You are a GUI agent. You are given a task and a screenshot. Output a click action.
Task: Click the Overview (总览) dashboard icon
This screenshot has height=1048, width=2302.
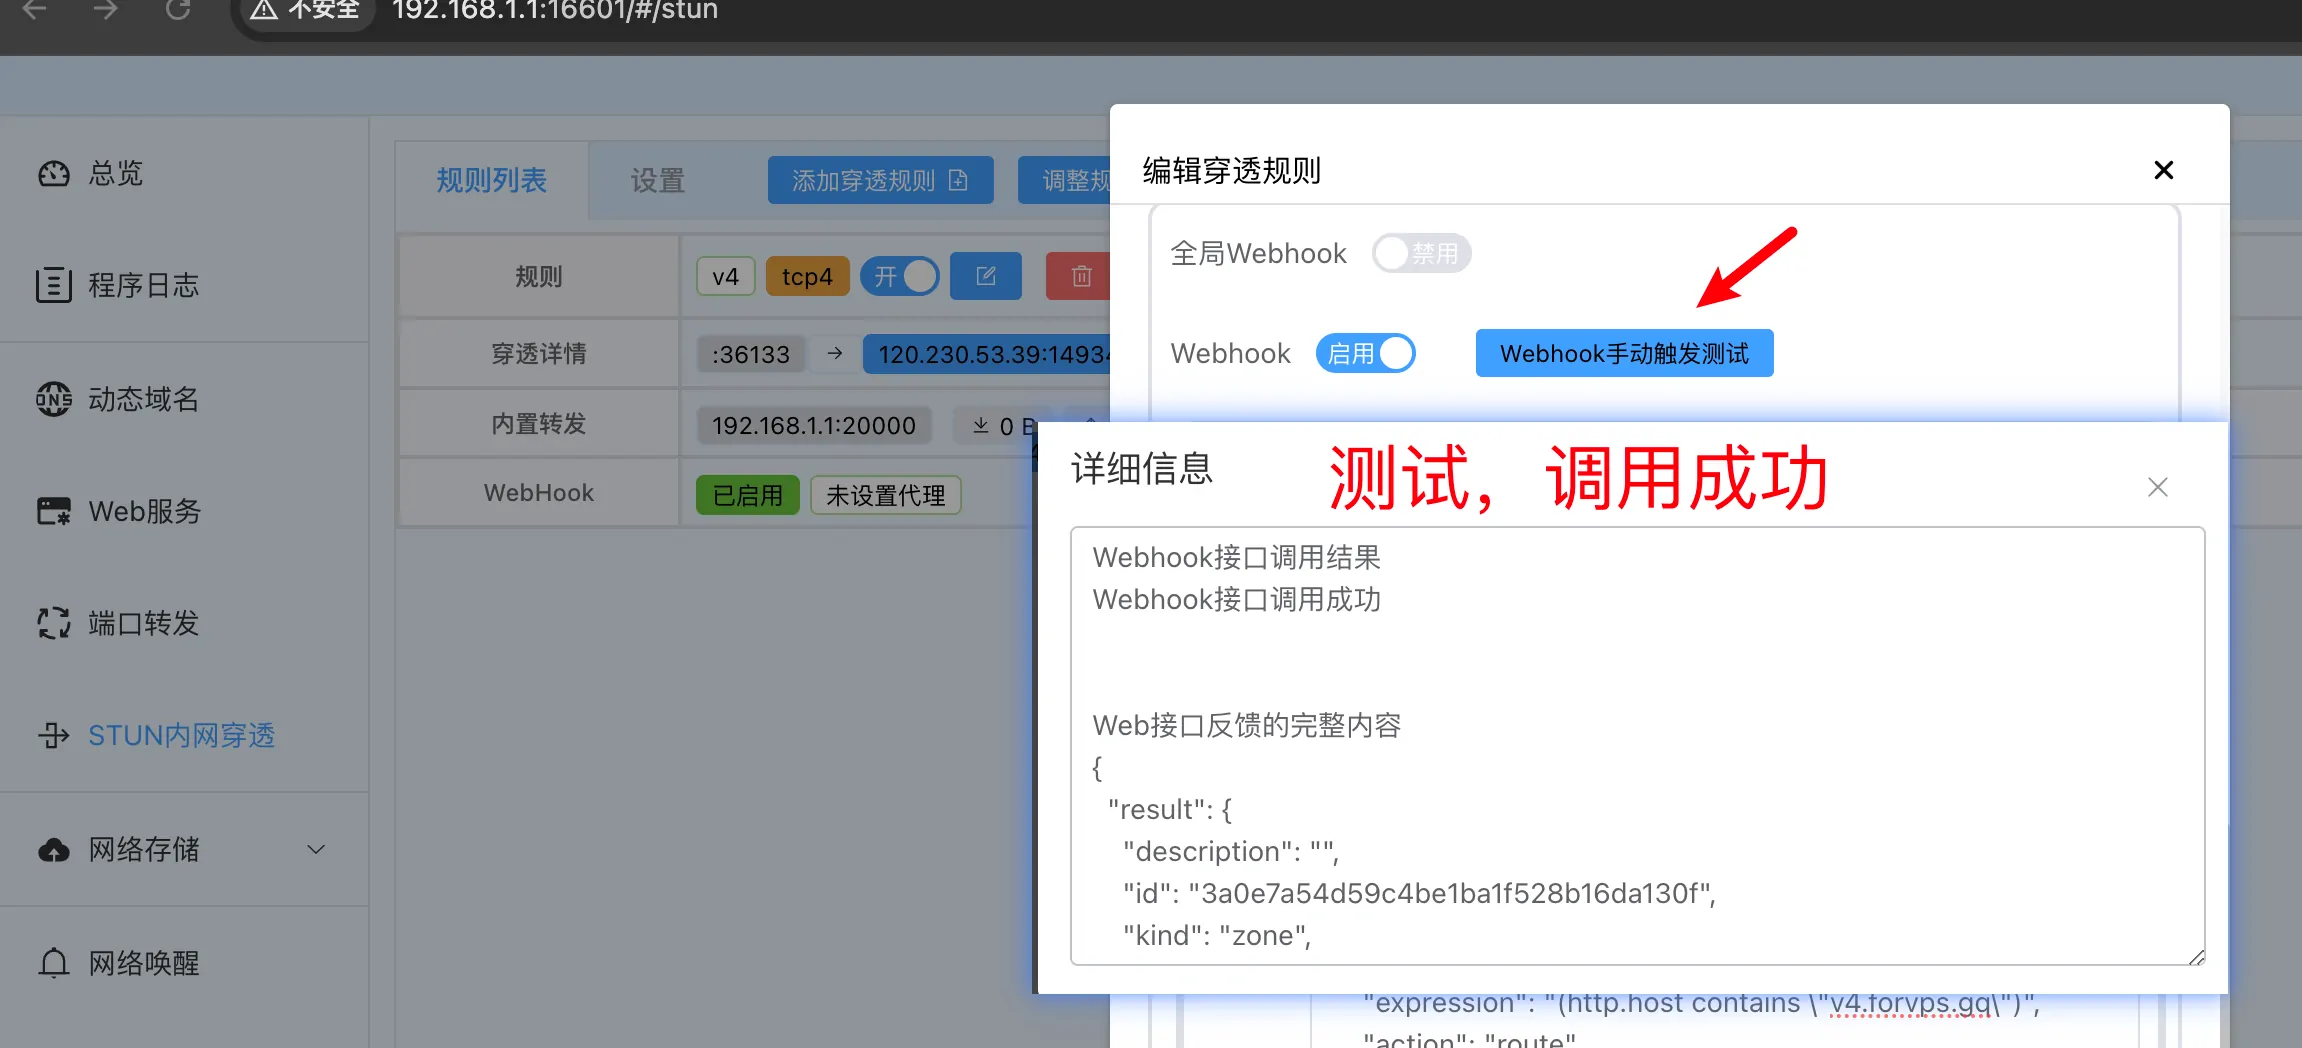54,174
